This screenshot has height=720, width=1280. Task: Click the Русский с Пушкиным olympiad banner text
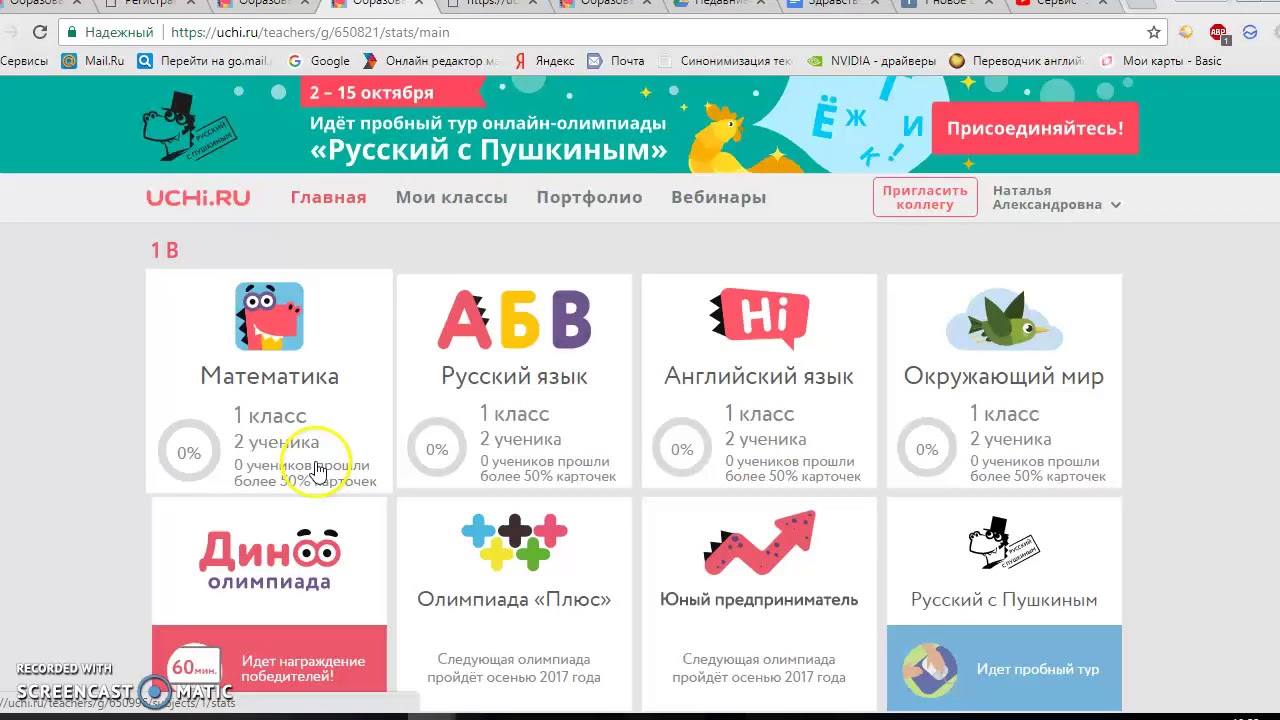488,150
